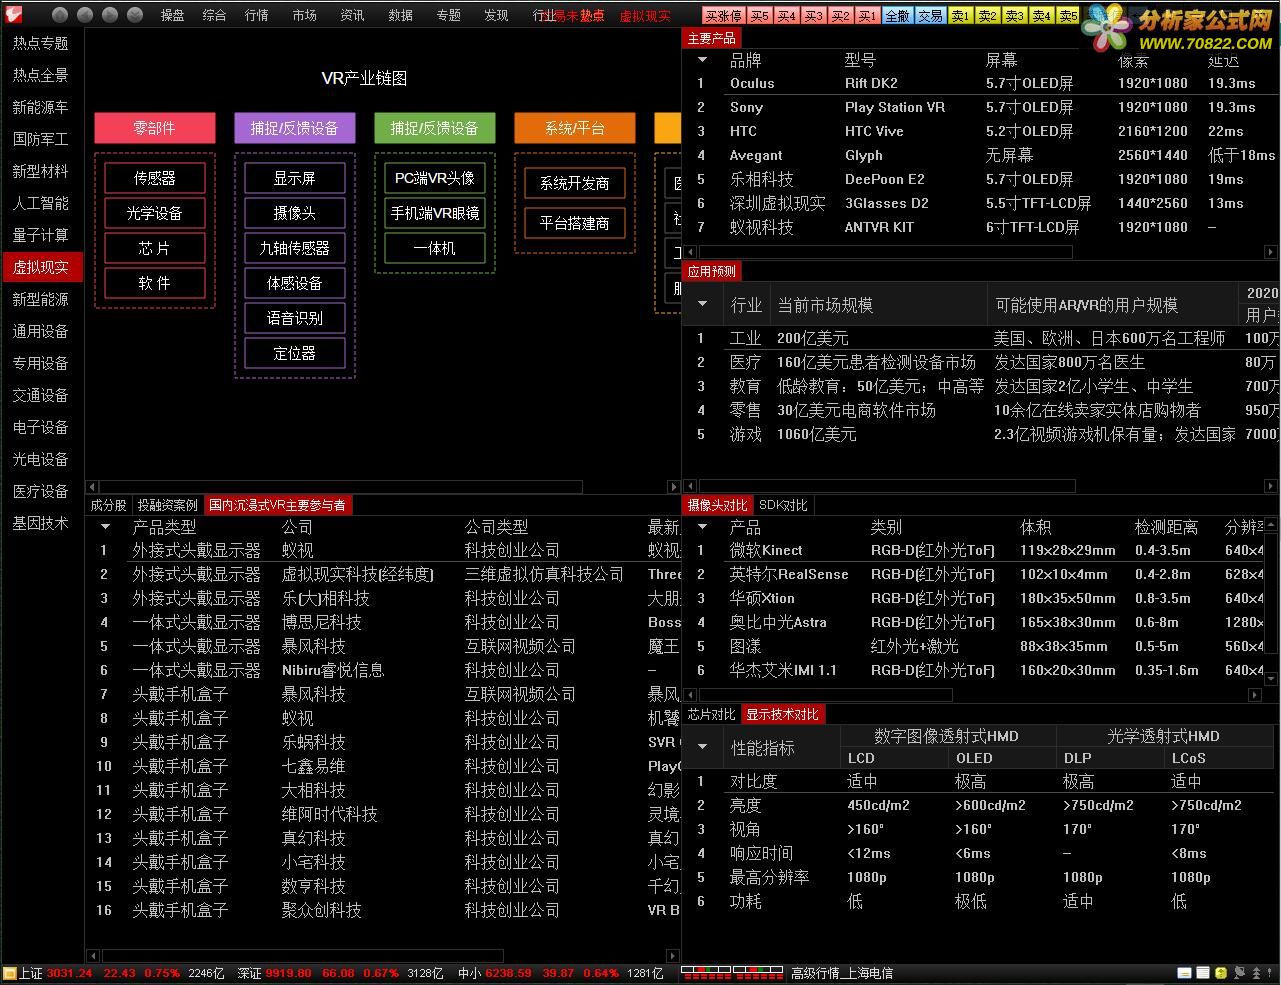Open dropdown arrow in 性能指标 table header
Screen dimensions: 1281x985
[702, 747]
